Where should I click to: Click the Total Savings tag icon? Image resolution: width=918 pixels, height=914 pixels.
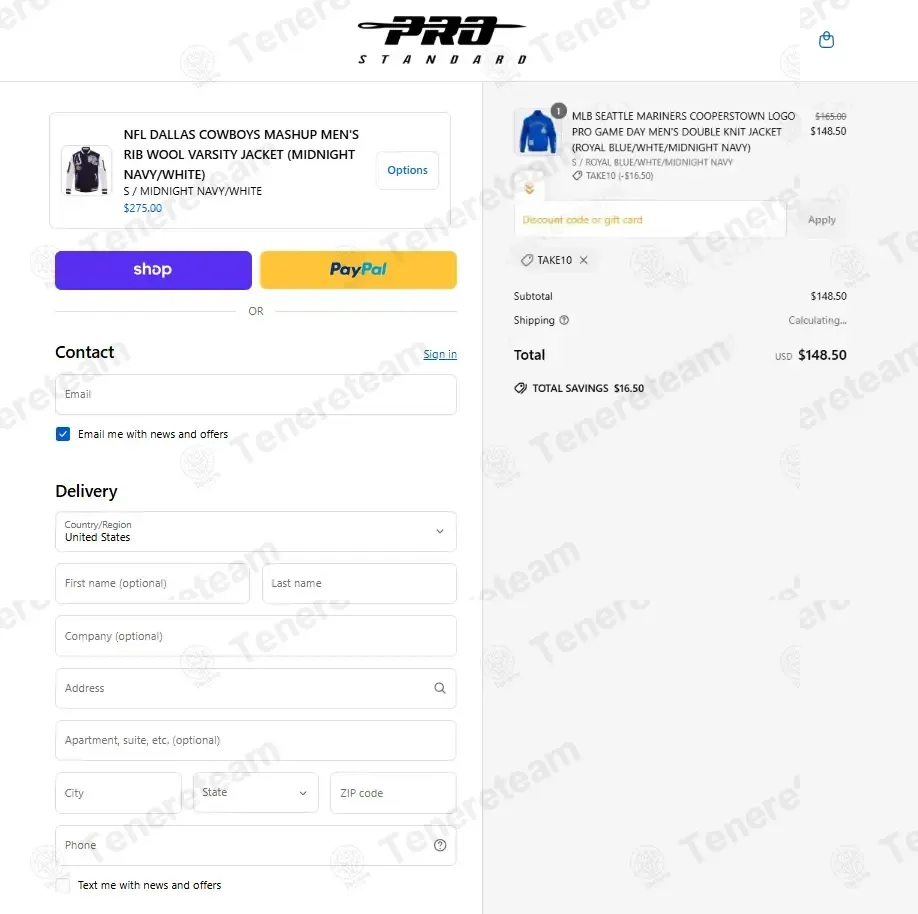(x=520, y=388)
